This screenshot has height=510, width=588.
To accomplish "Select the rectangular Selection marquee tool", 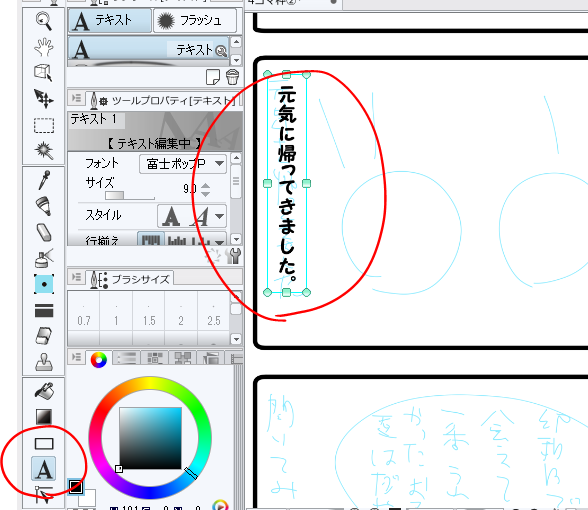I will tap(44, 125).
